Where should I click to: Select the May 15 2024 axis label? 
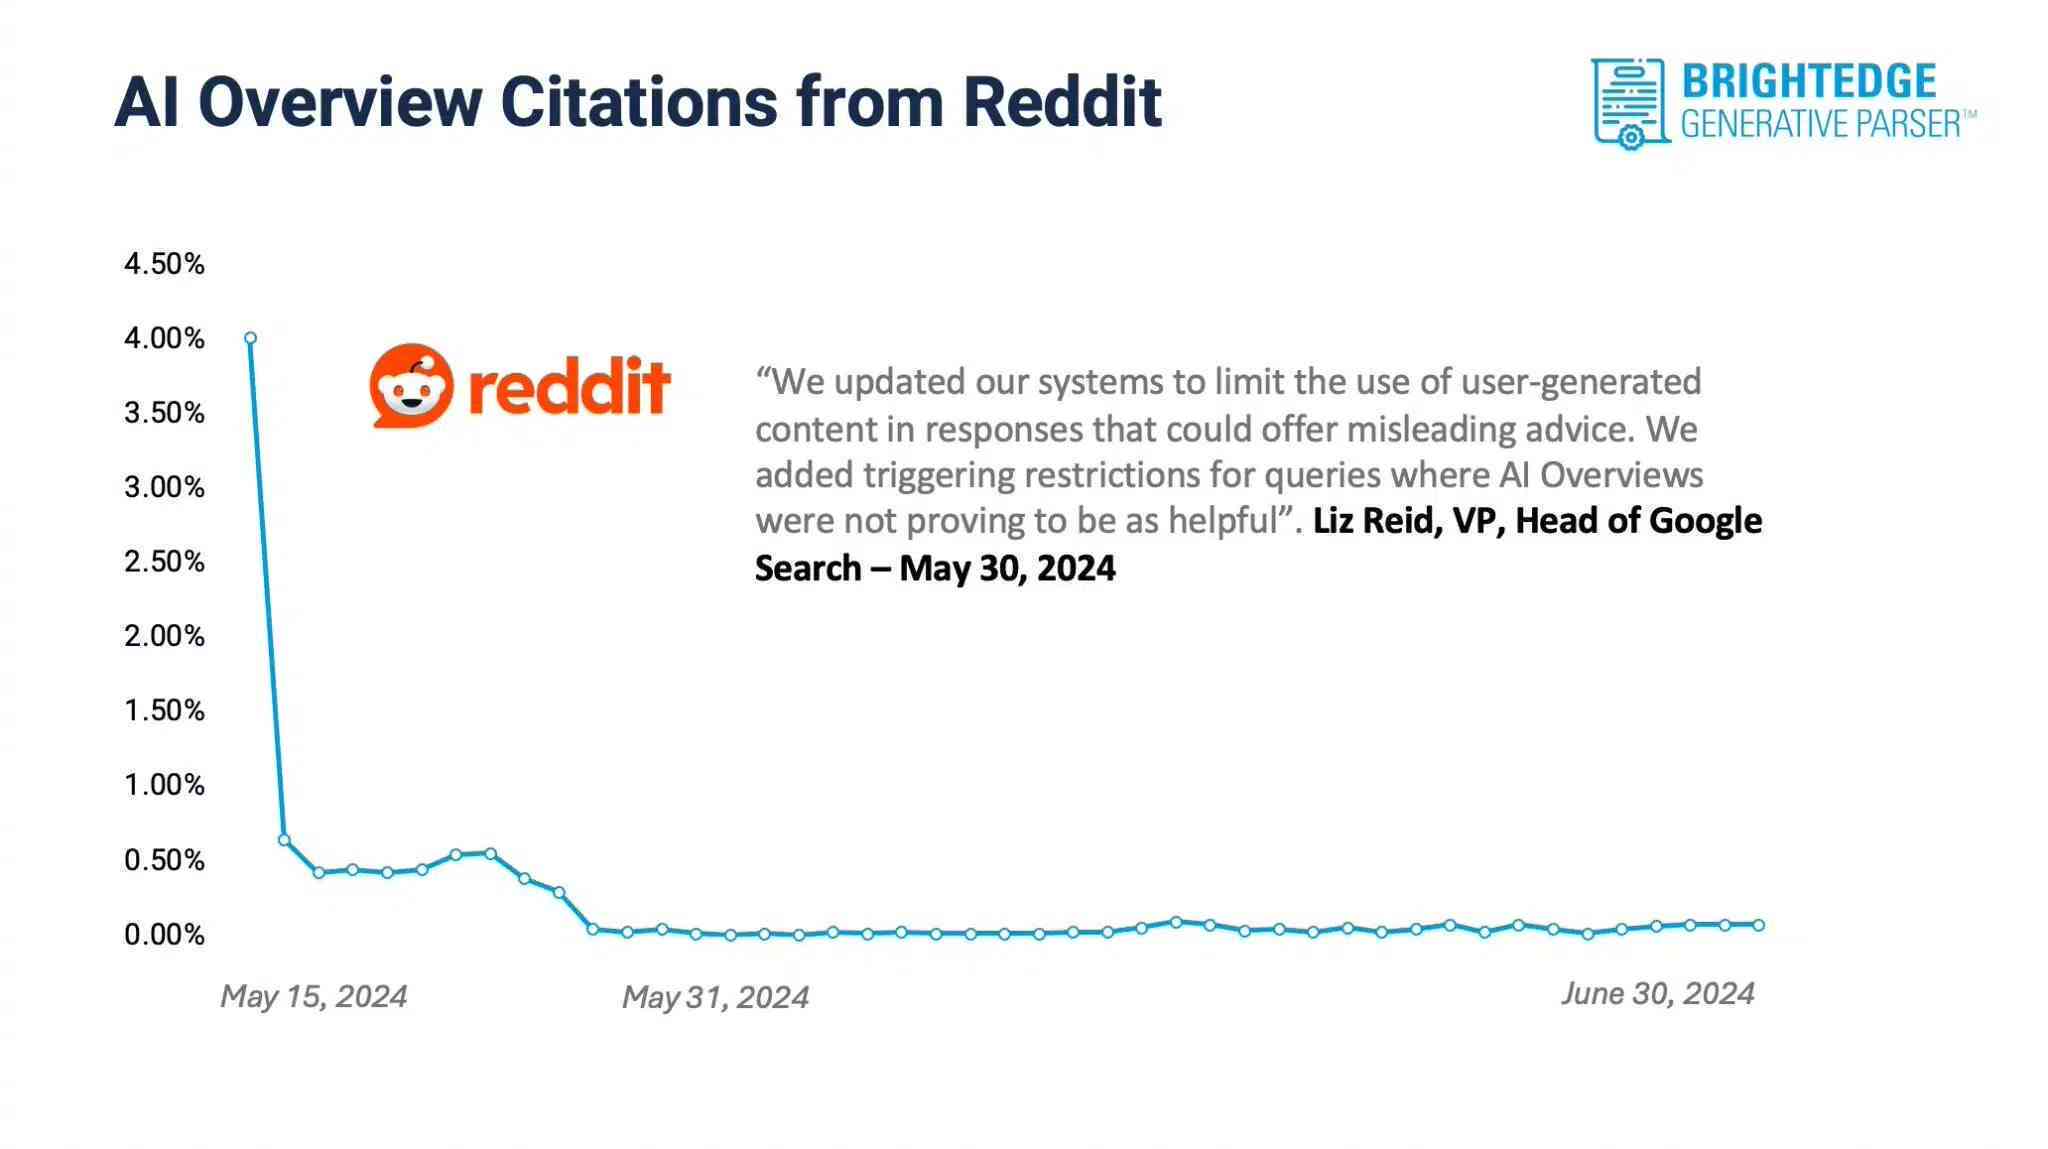pyautogui.click(x=314, y=996)
